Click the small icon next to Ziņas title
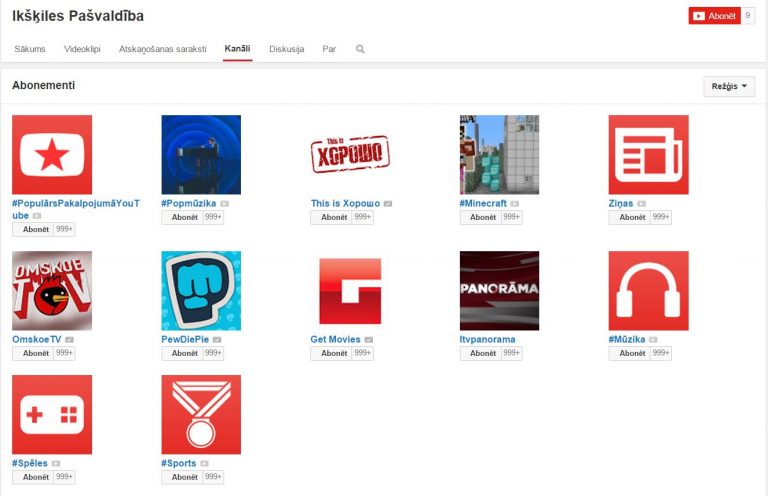This screenshot has width=768, height=496. [642, 204]
